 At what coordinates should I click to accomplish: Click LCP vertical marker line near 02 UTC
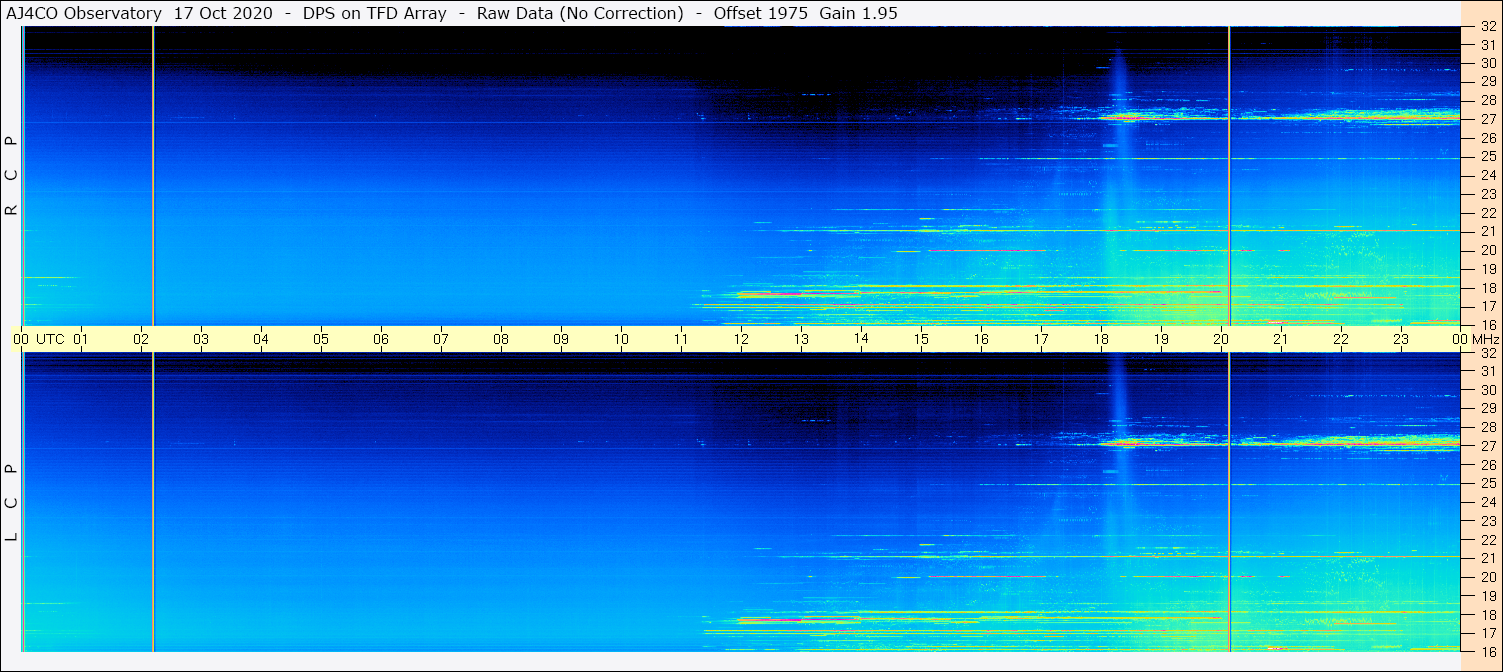click(153, 502)
